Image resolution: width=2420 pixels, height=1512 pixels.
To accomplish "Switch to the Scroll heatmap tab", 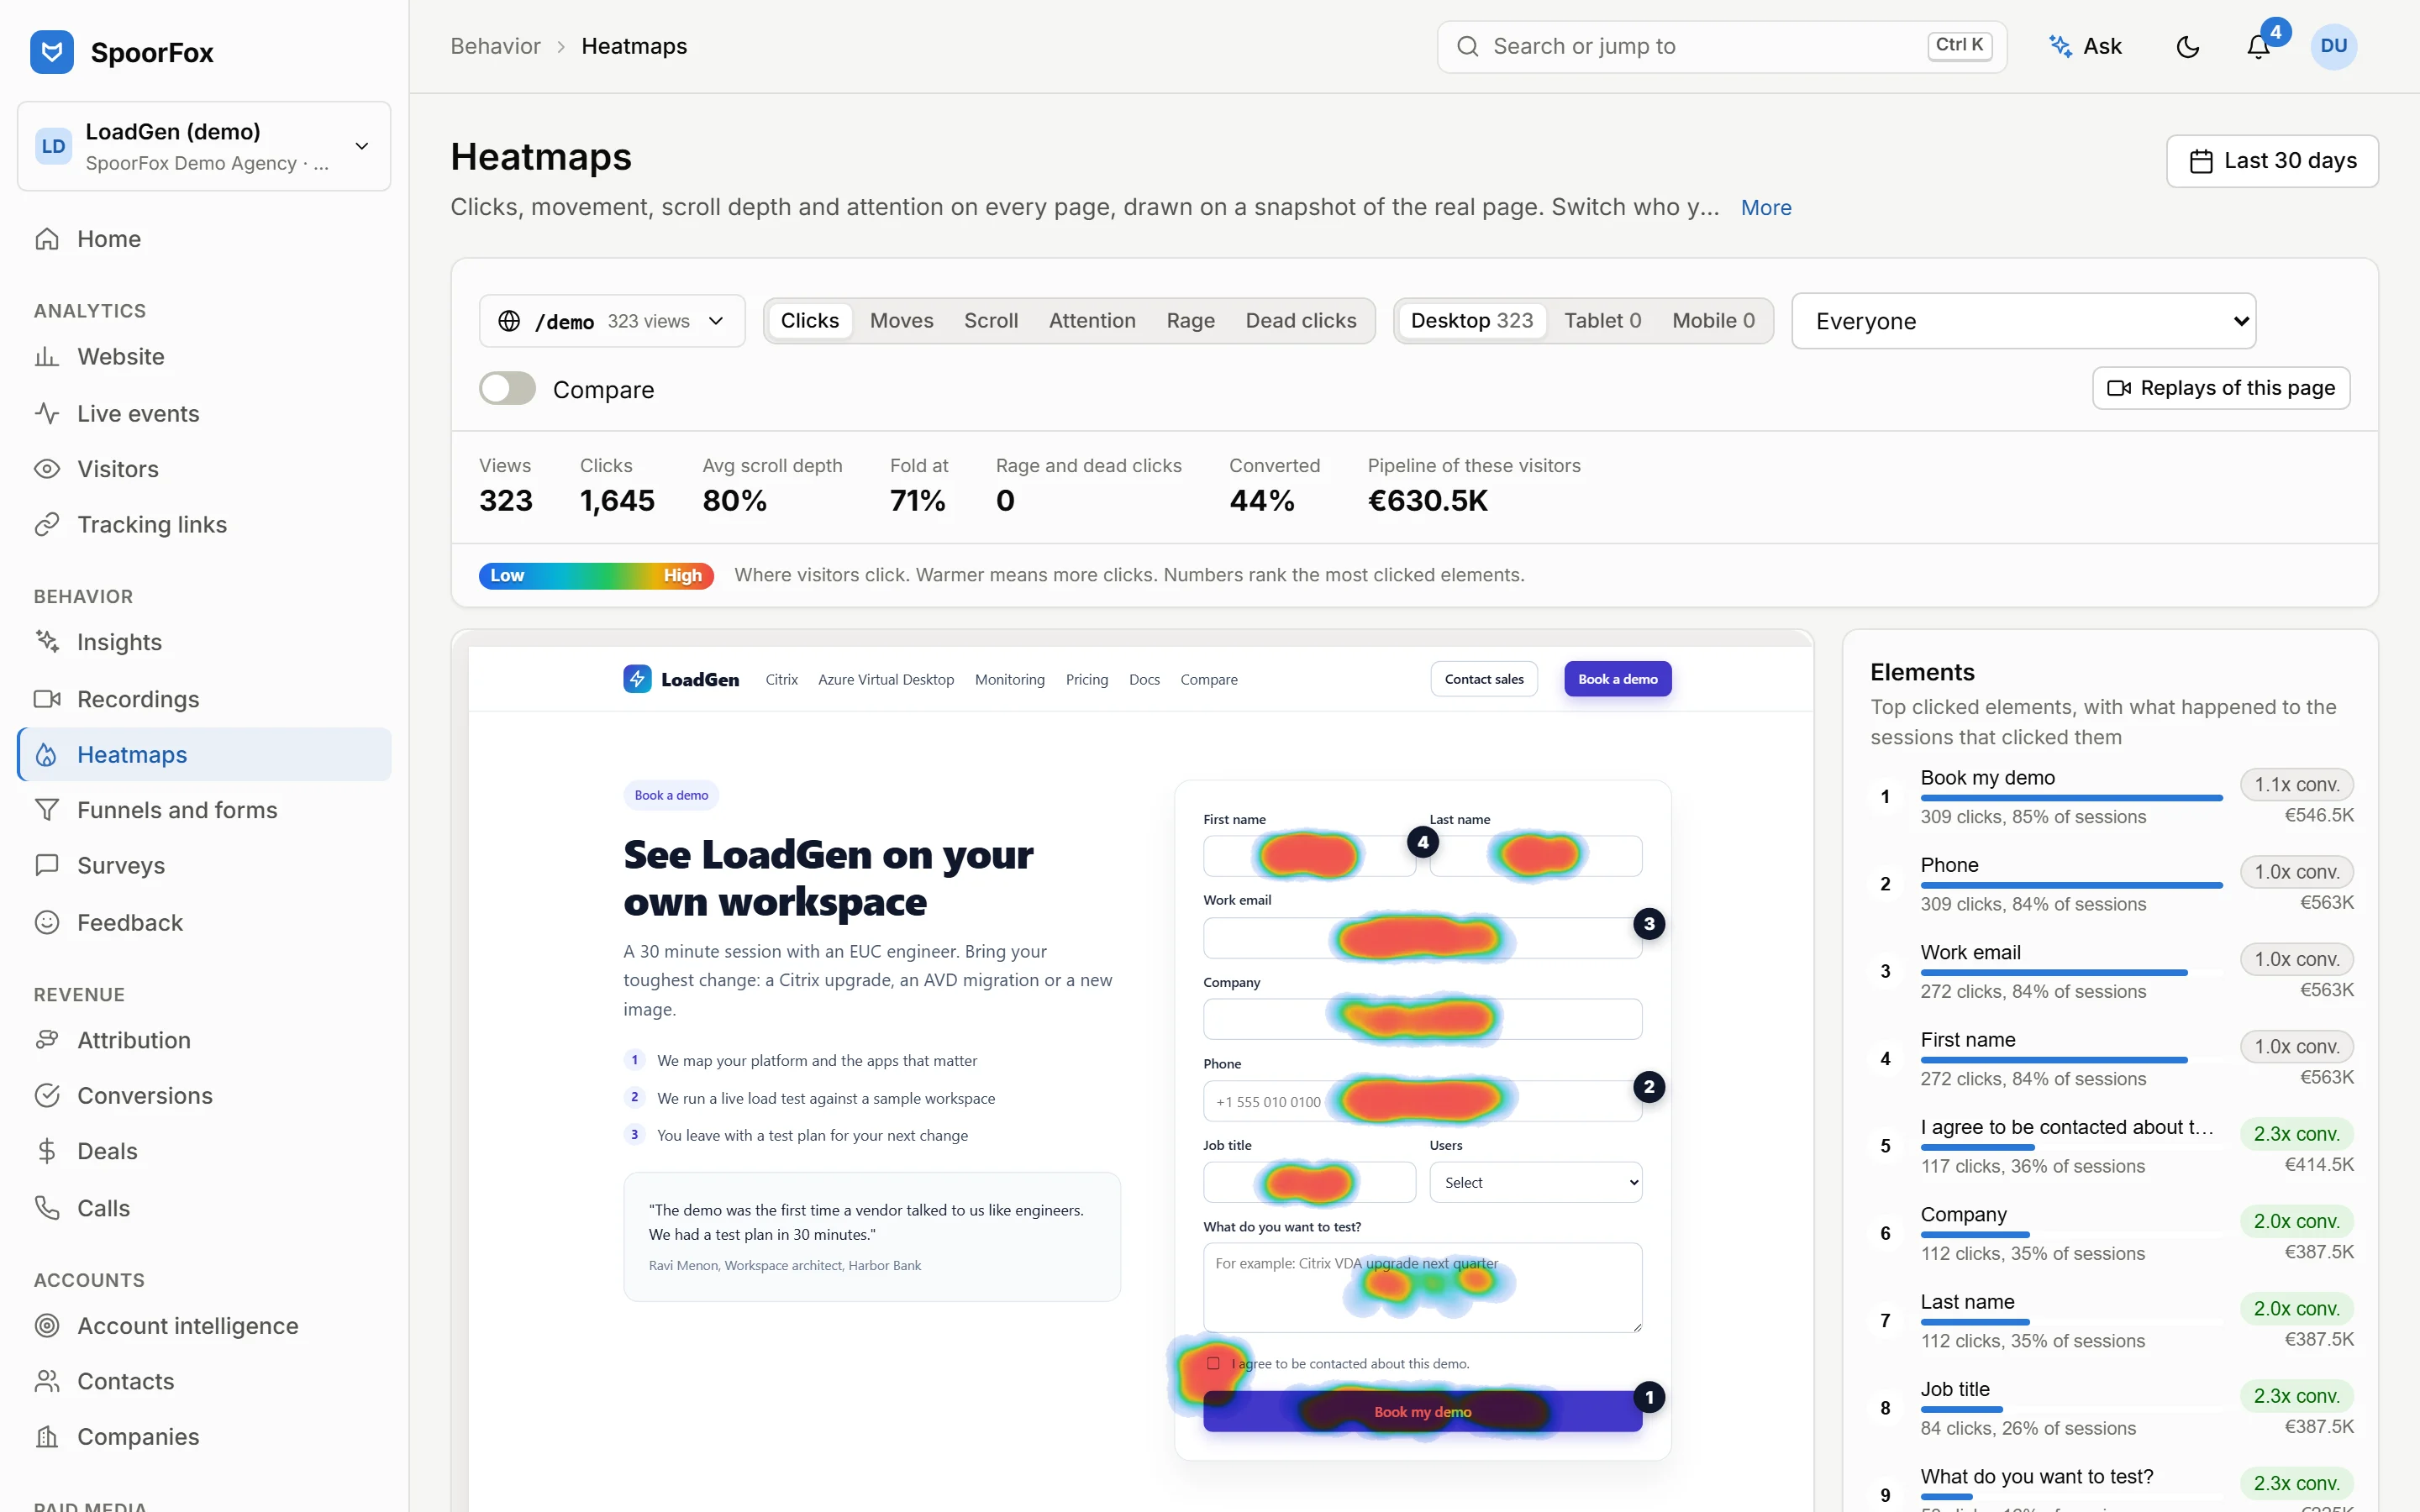I will click(991, 321).
